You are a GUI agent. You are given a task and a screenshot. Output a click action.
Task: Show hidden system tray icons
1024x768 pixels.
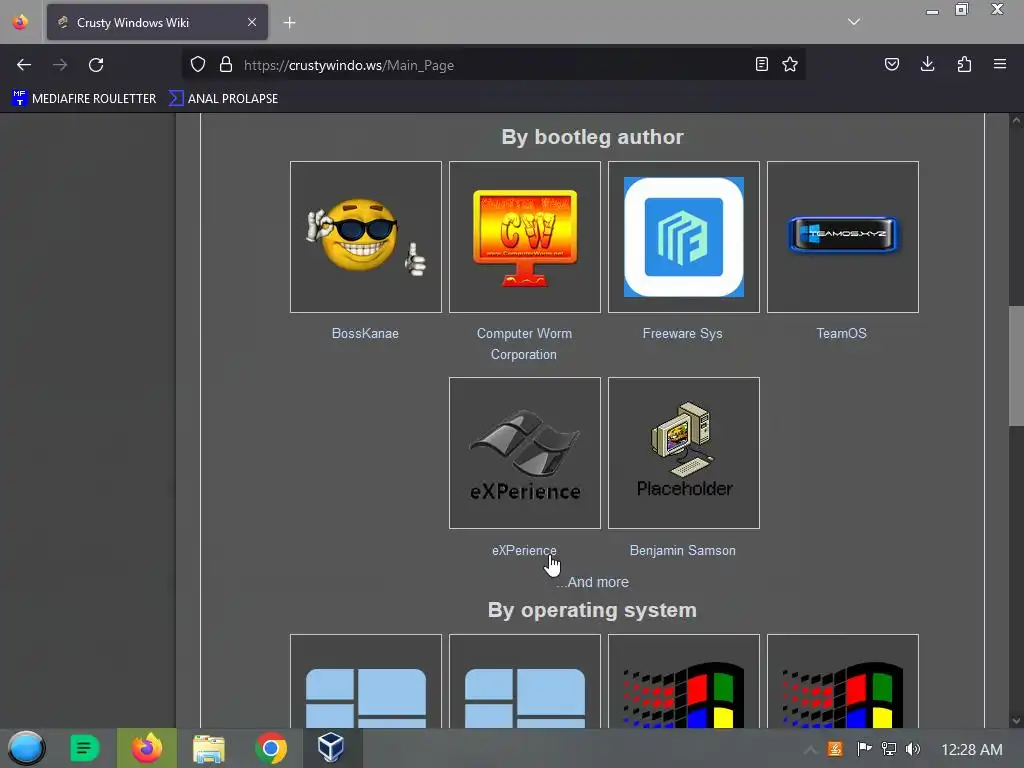tap(810, 750)
